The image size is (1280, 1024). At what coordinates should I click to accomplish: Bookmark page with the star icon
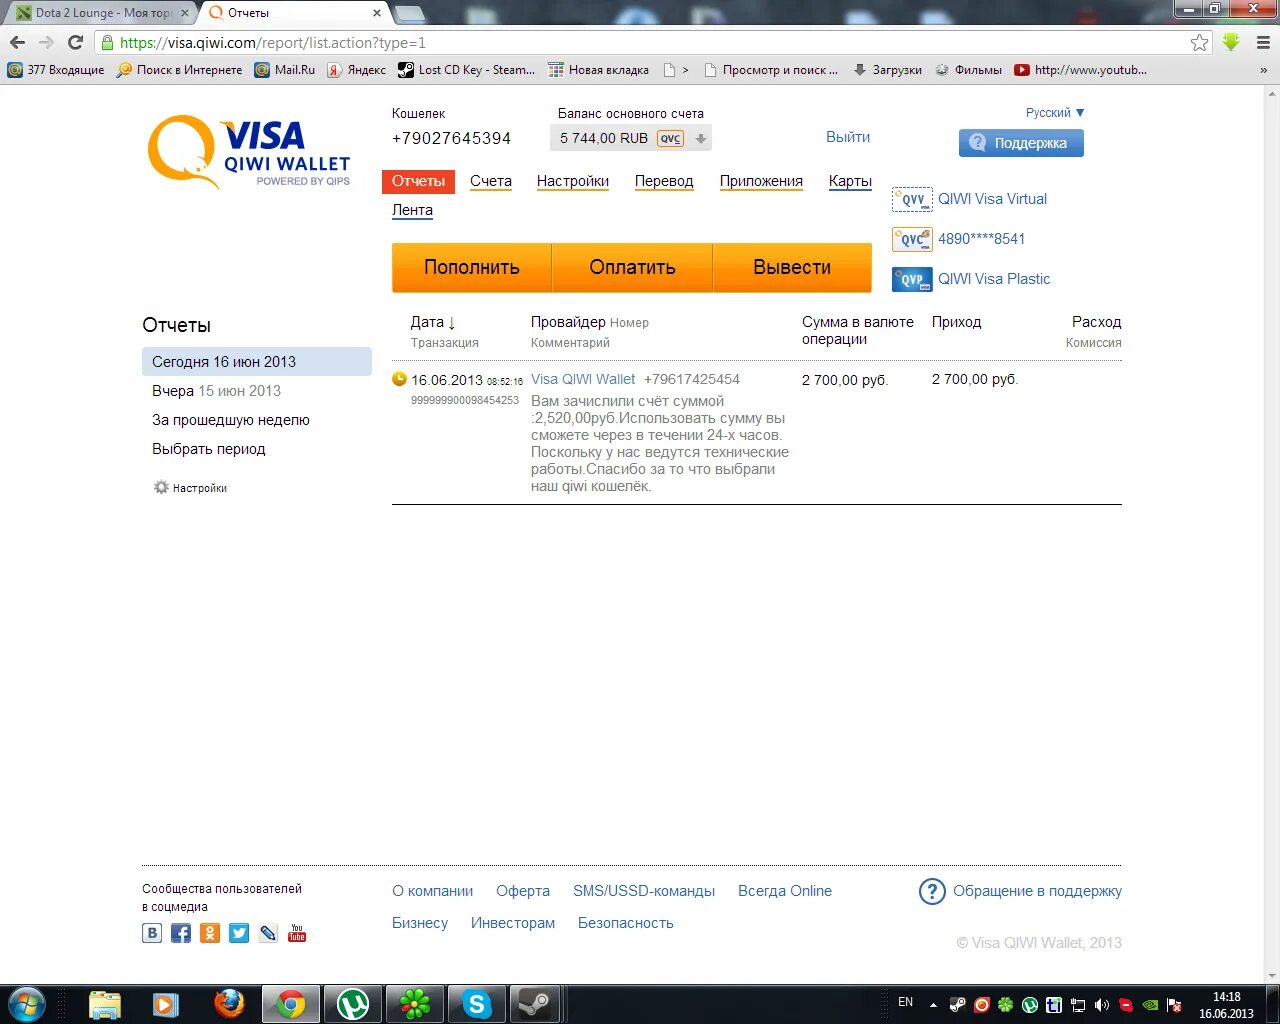(1199, 43)
